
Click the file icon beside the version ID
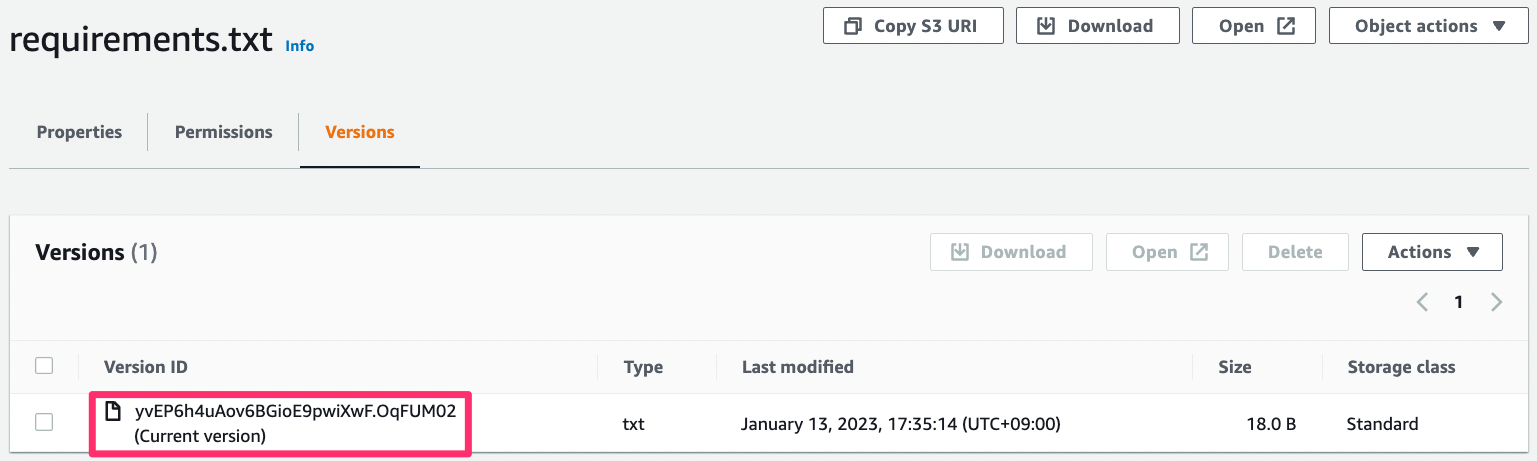tap(115, 411)
